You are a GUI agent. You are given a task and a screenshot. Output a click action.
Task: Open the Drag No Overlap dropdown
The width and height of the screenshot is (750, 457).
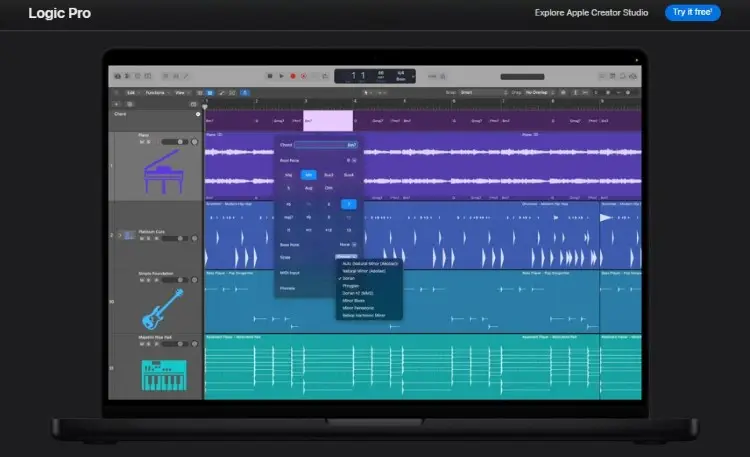pos(540,92)
